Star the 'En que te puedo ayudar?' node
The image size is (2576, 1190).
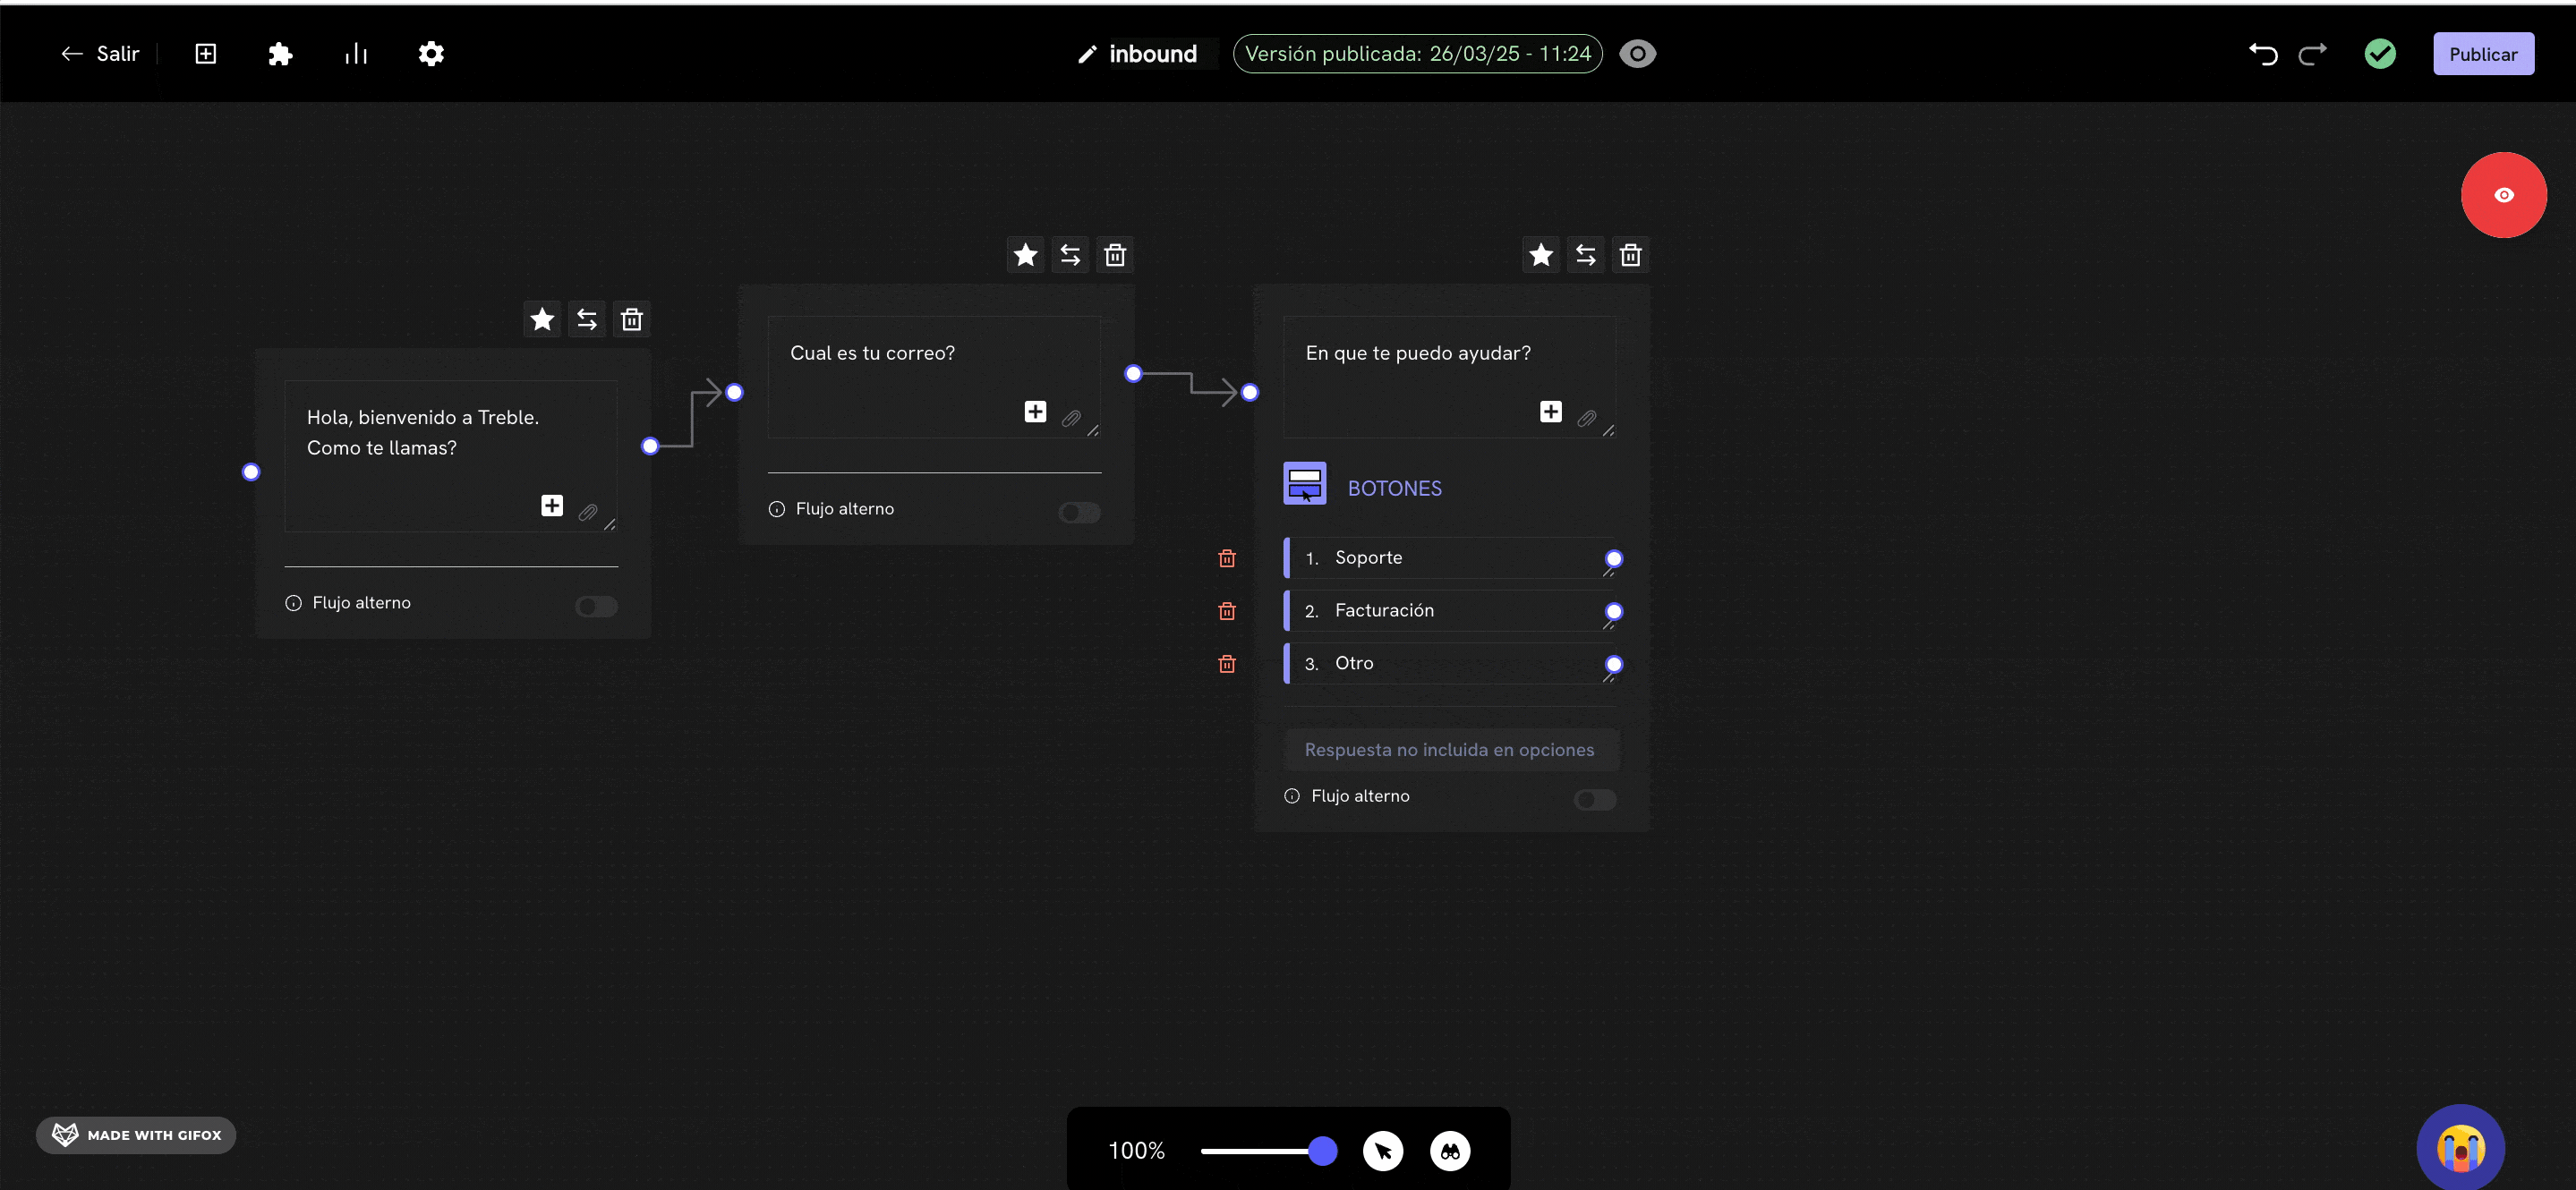coord(1541,256)
